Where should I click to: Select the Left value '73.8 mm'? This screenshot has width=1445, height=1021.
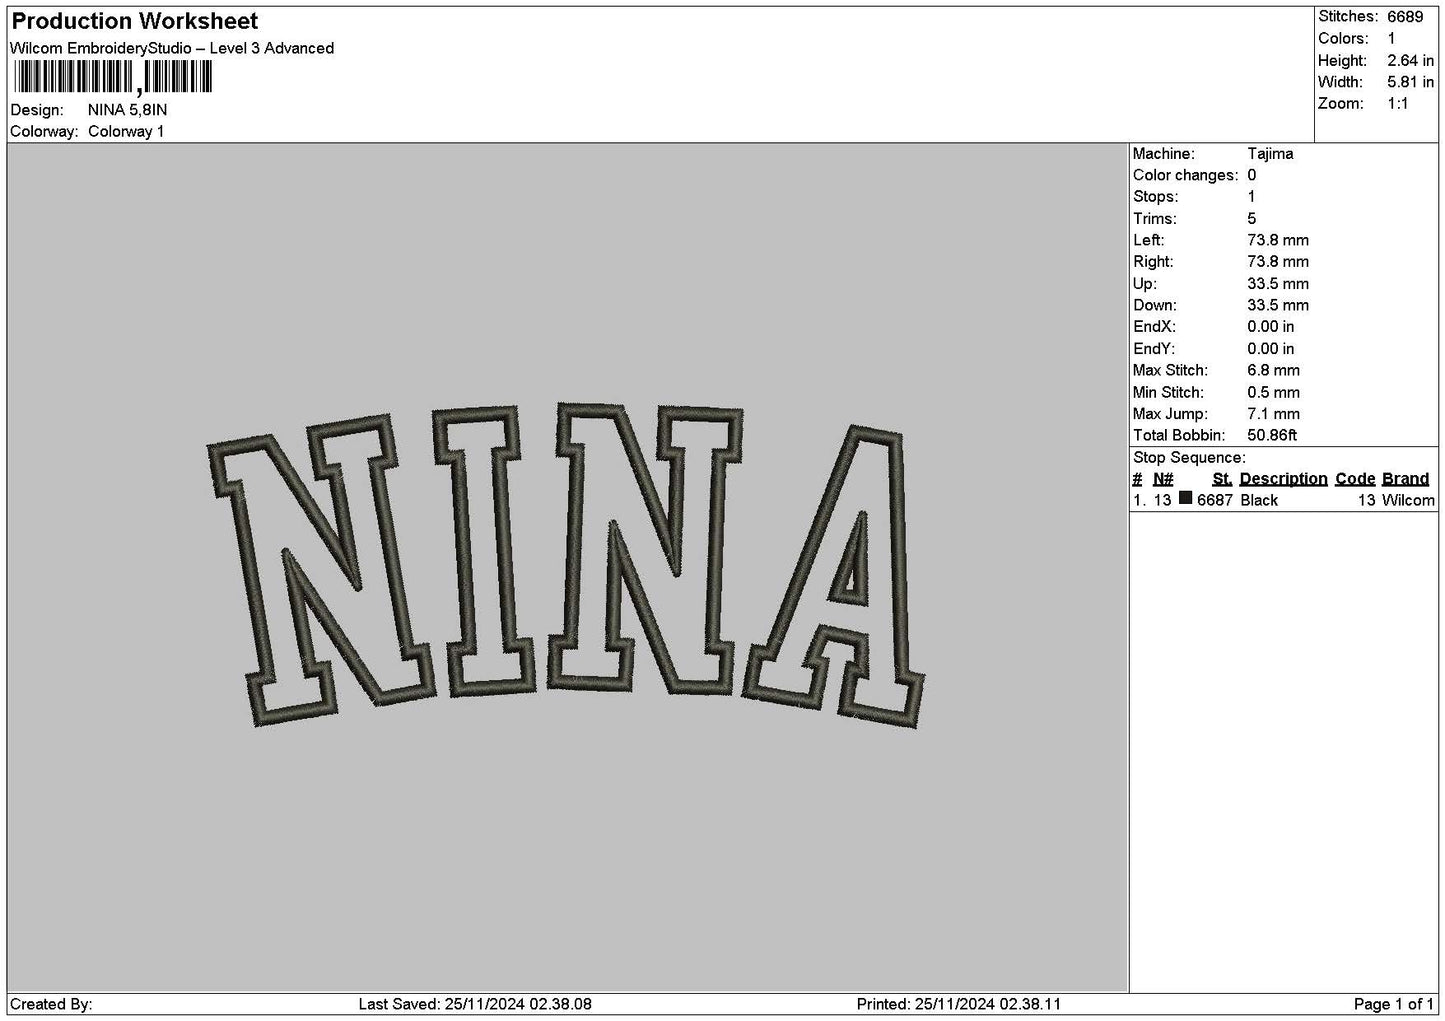(1278, 240)
